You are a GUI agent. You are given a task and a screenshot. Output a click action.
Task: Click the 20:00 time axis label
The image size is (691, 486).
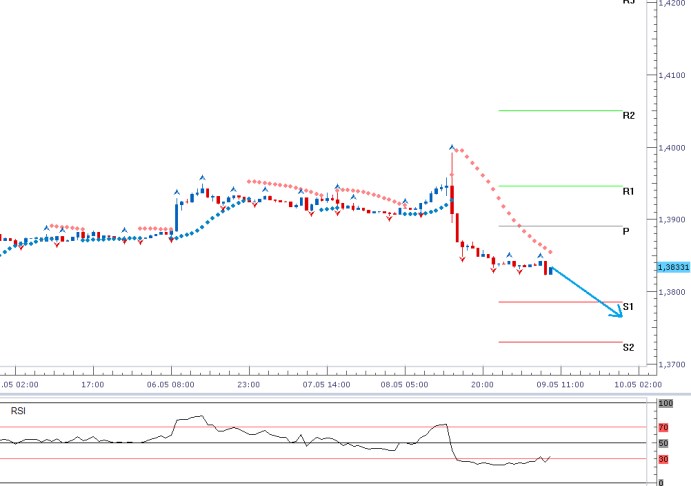[x=482, y=385]
